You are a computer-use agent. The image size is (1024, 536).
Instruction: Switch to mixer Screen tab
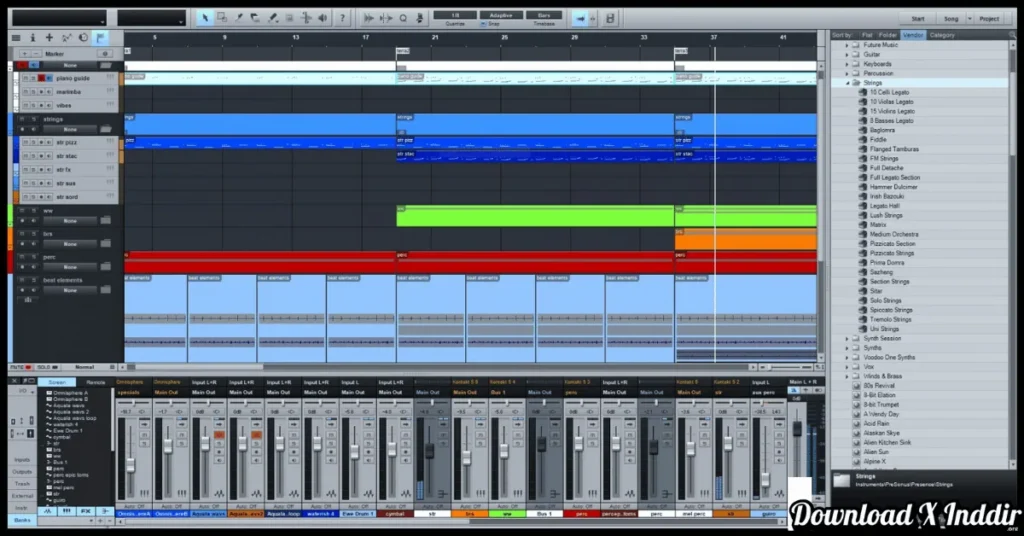pyautogui.click(x=57, y=383)
